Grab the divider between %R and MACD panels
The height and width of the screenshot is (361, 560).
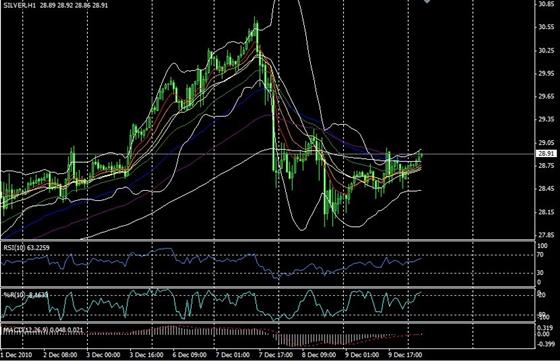coord(267,323)
